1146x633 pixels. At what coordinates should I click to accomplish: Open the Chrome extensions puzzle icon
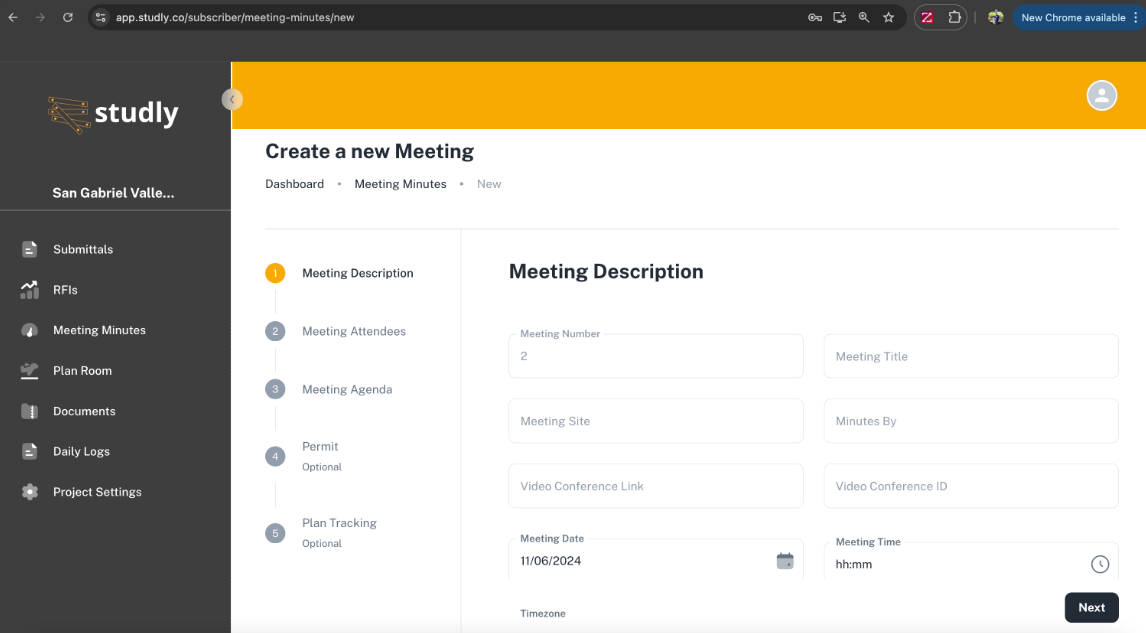click(955, 17)
